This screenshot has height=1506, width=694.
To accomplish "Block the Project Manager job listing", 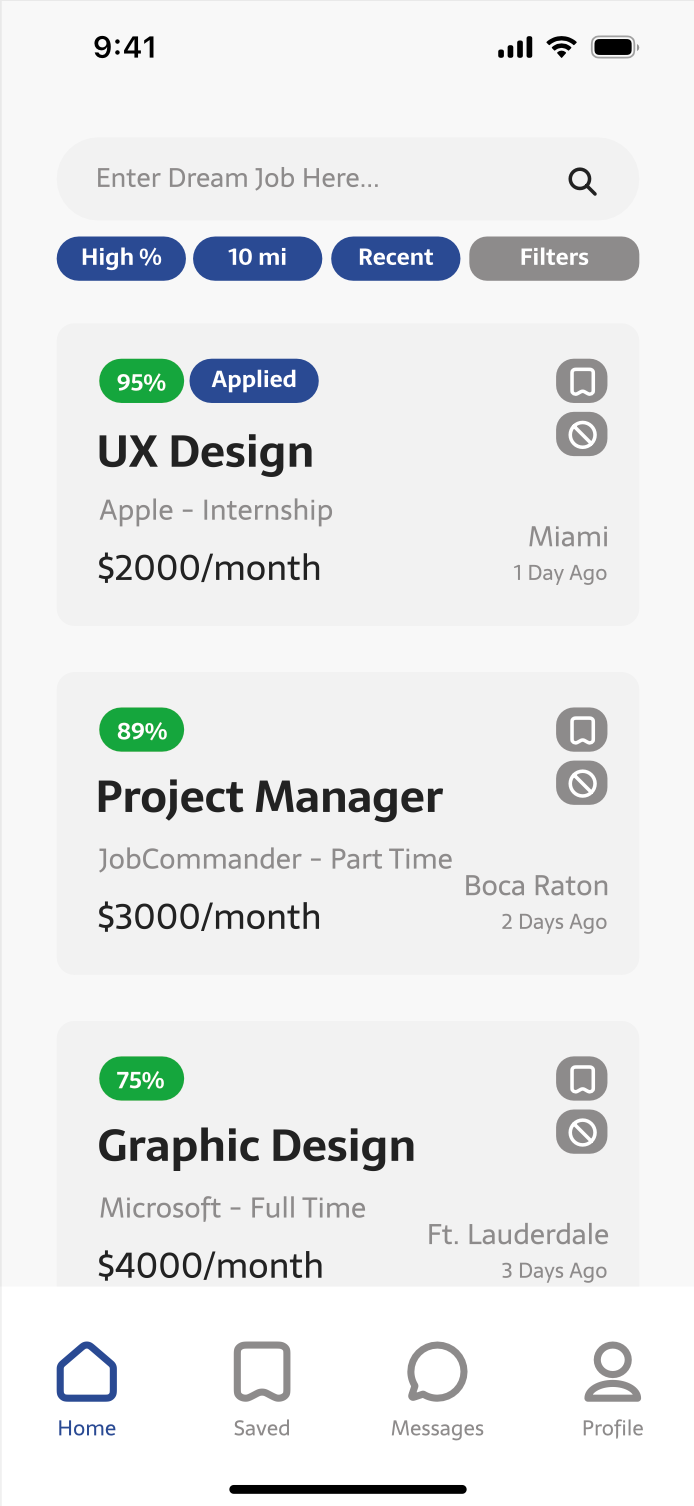I will coord(582,783).
